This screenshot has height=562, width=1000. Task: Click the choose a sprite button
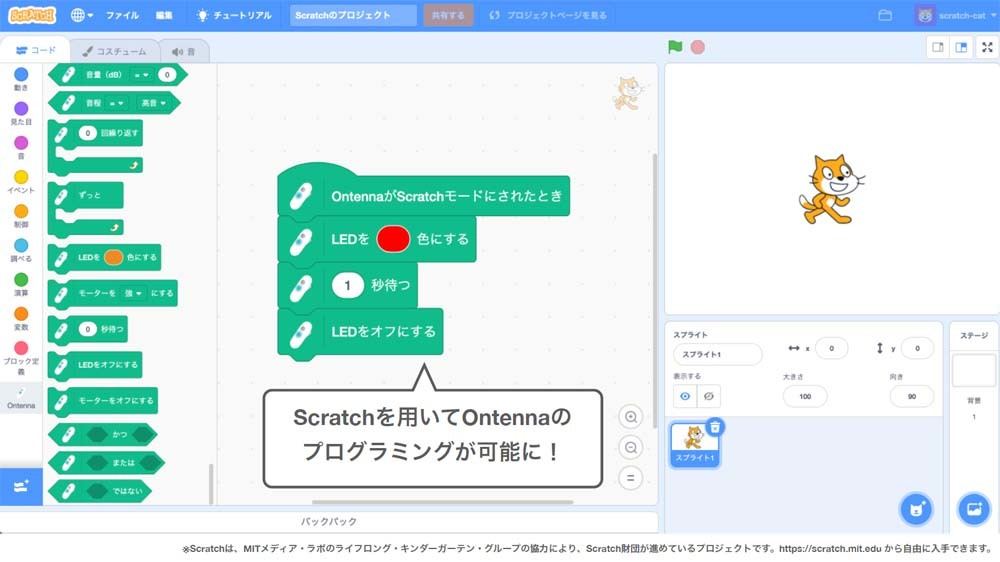pyautogui.click(x=916, y=509)
